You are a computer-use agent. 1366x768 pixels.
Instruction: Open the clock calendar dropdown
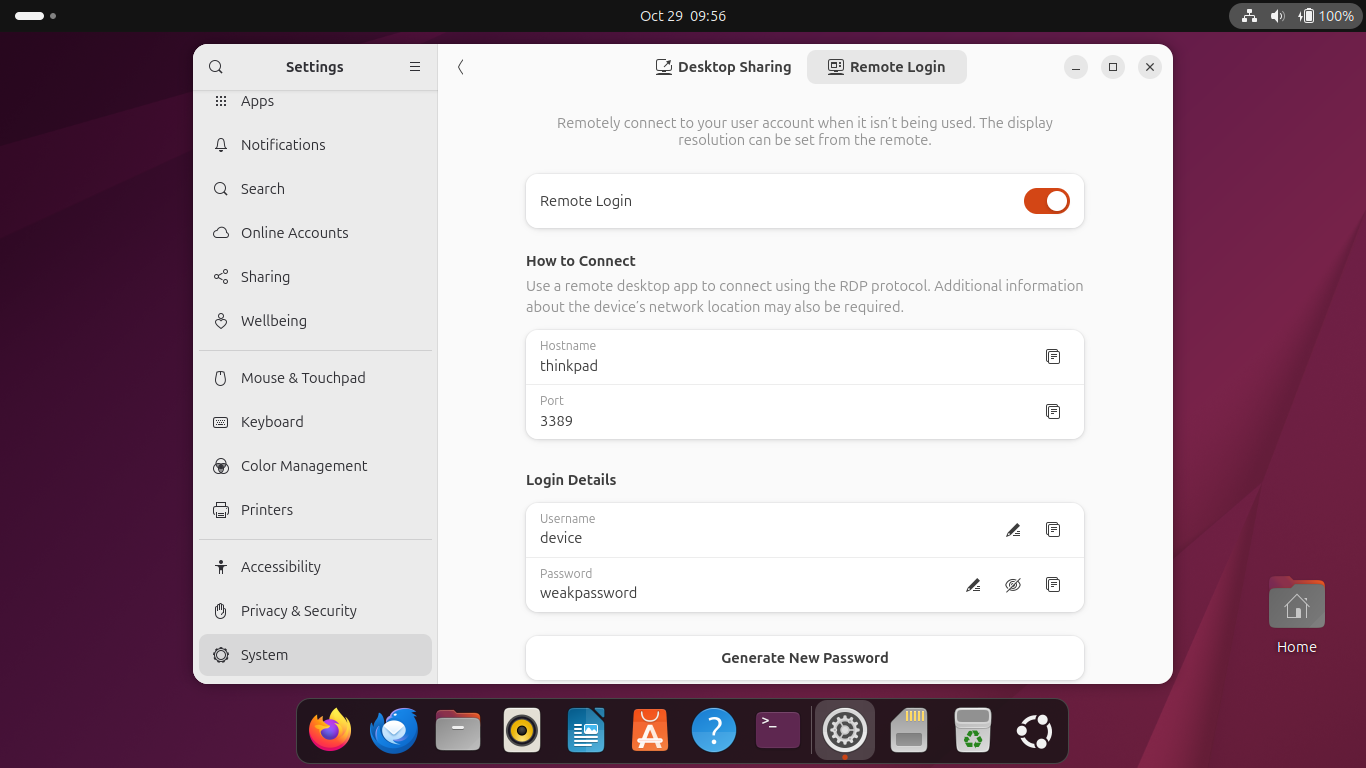[683, 16]
